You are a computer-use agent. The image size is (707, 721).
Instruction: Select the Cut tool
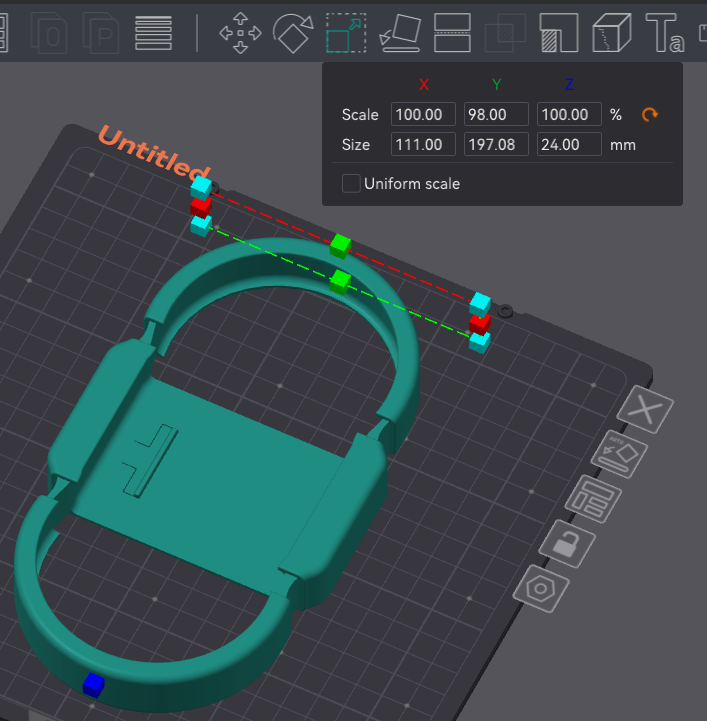[452, 33]
